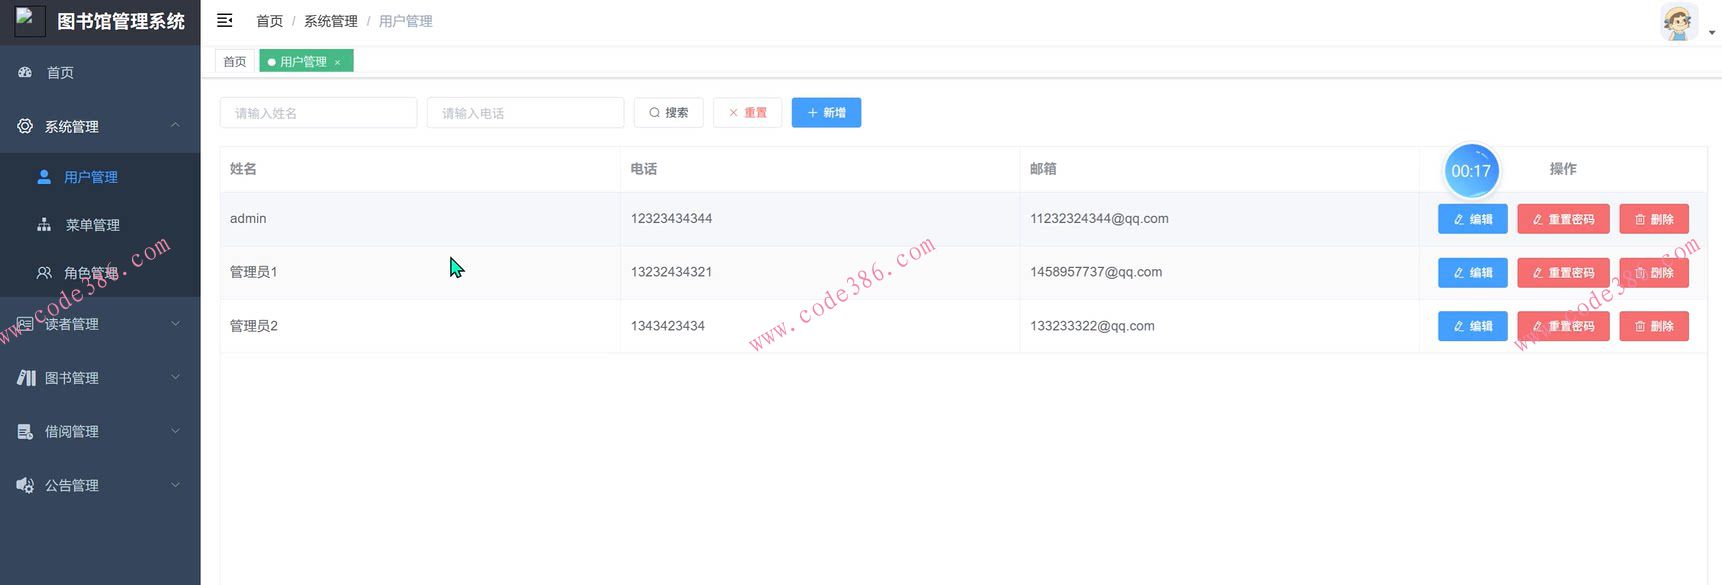Open the dropdown arrow beside user avatar
The width and height of the screenshot is (1722, 585).
(1712, 32)
